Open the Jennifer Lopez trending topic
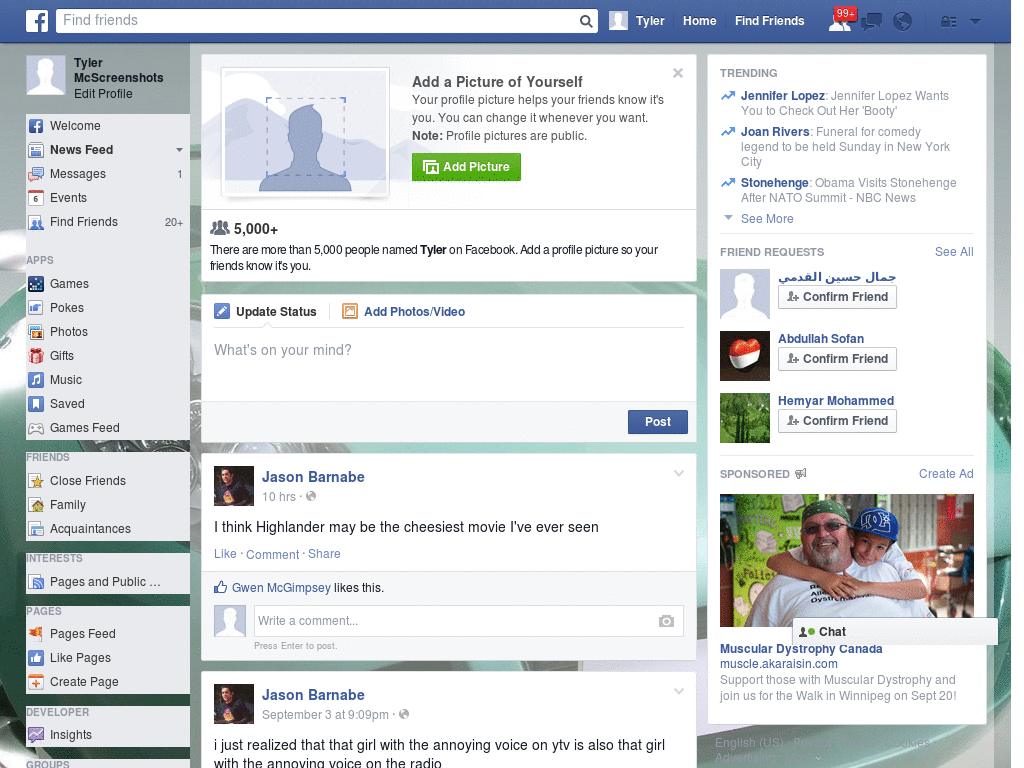 pos(782,96)
